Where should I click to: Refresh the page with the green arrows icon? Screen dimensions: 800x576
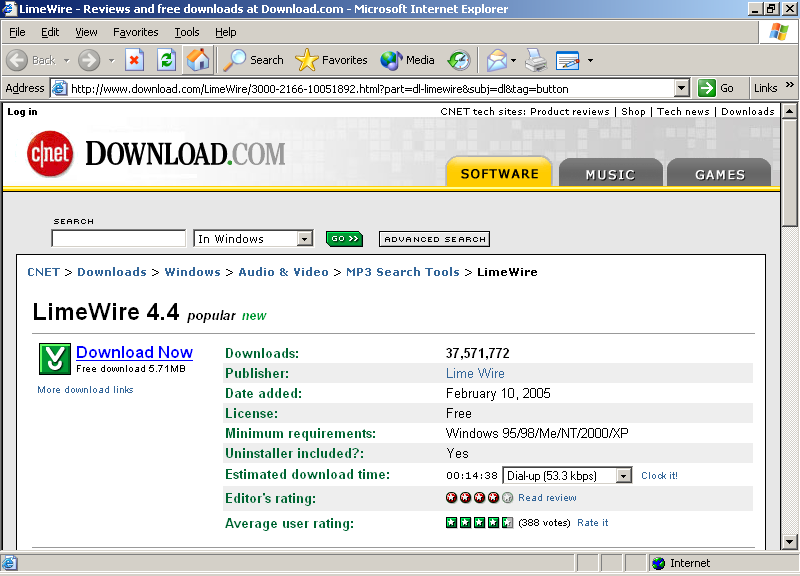[x=166, y=60]
